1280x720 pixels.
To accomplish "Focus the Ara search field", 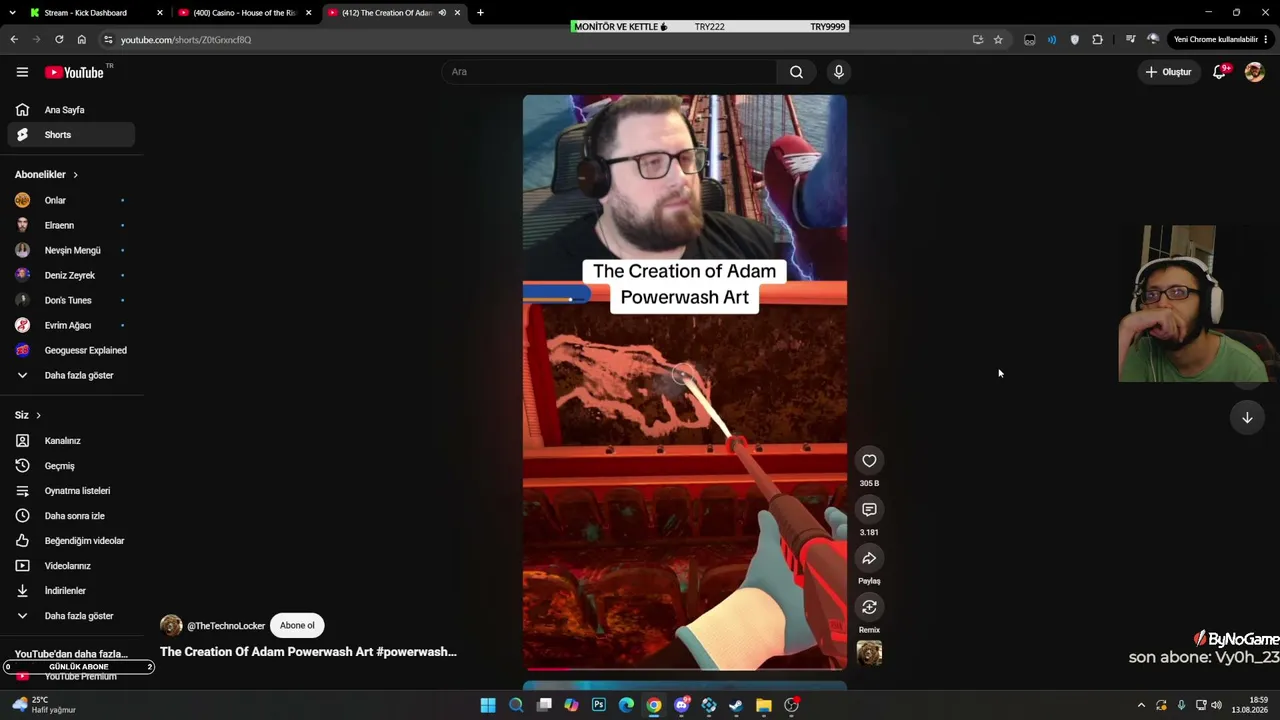I will click(610, 72).
